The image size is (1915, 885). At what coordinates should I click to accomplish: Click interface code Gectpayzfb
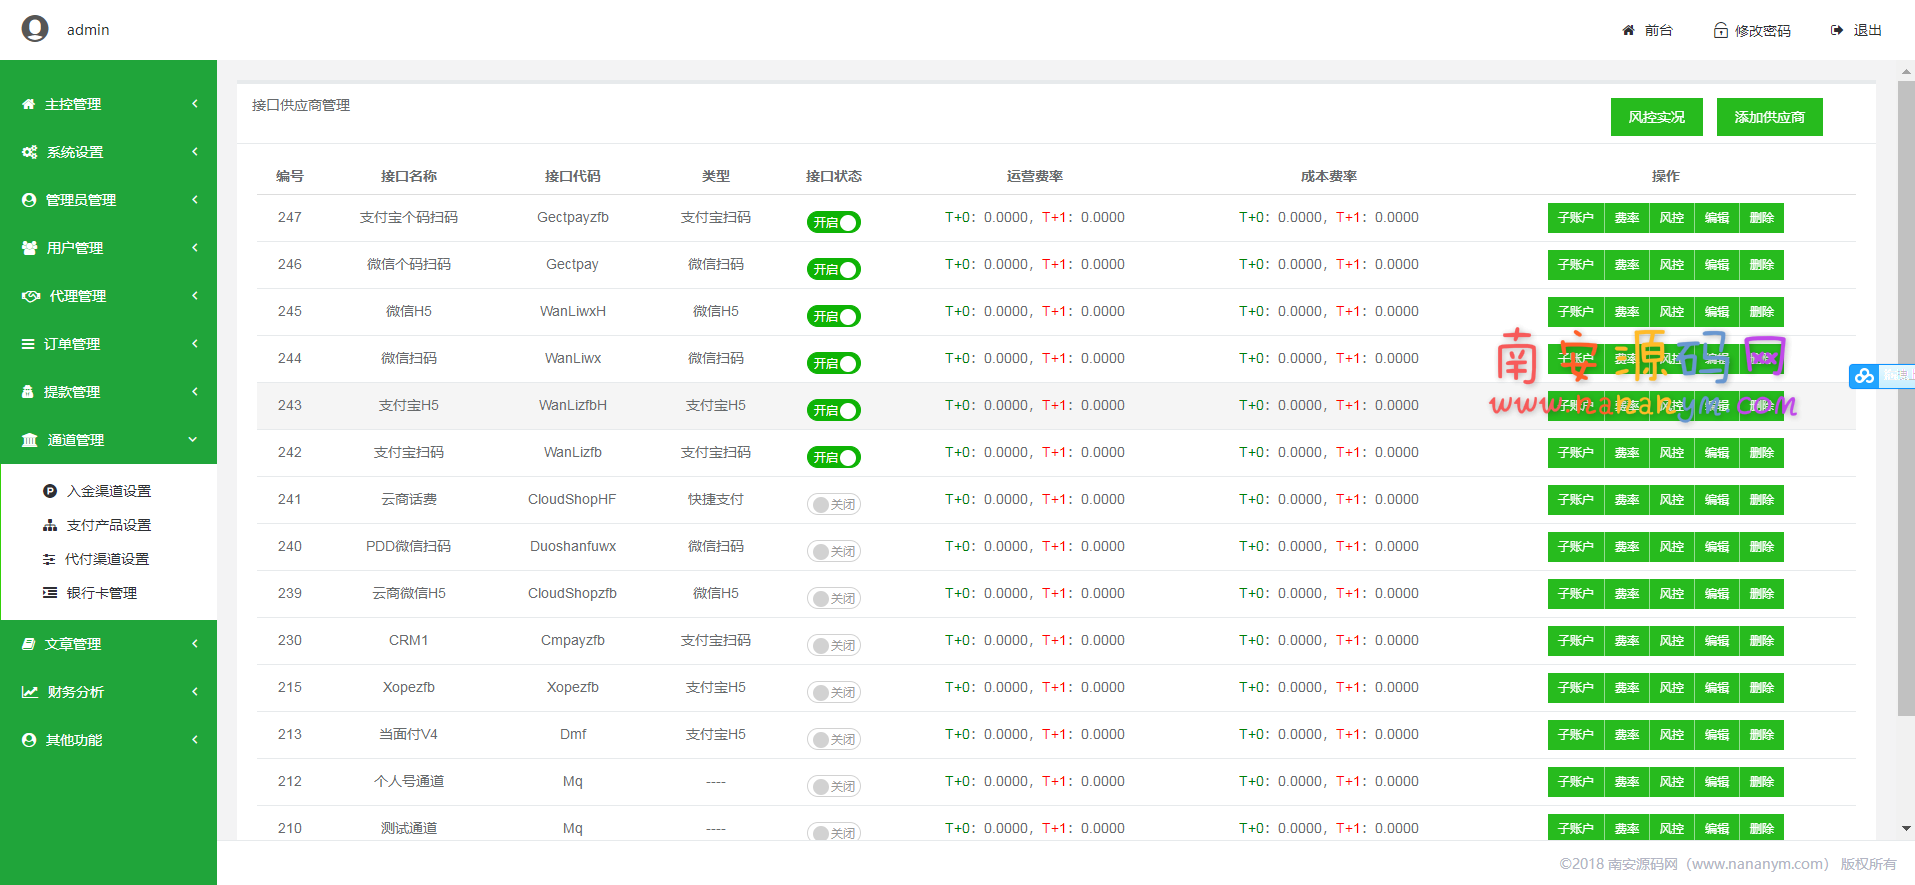point(573,217)
